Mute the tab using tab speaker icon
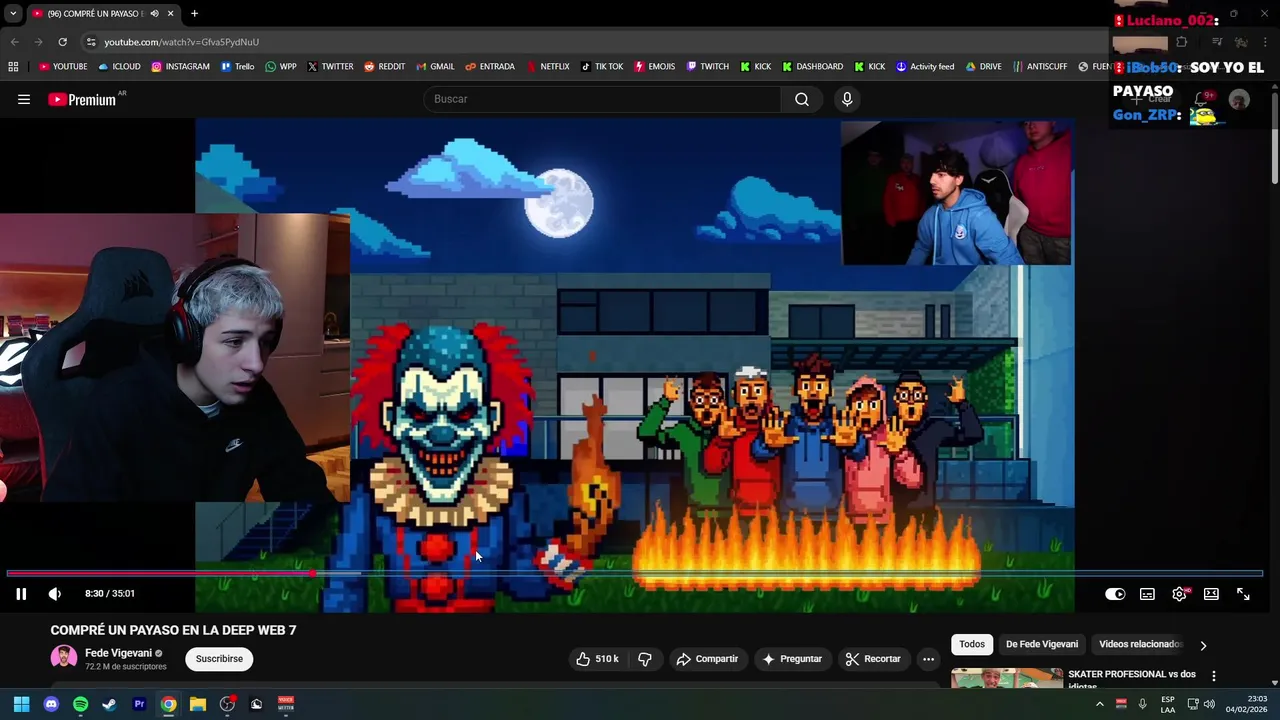Viewport: 1280px width, 720px height. [x=154, y=13]
